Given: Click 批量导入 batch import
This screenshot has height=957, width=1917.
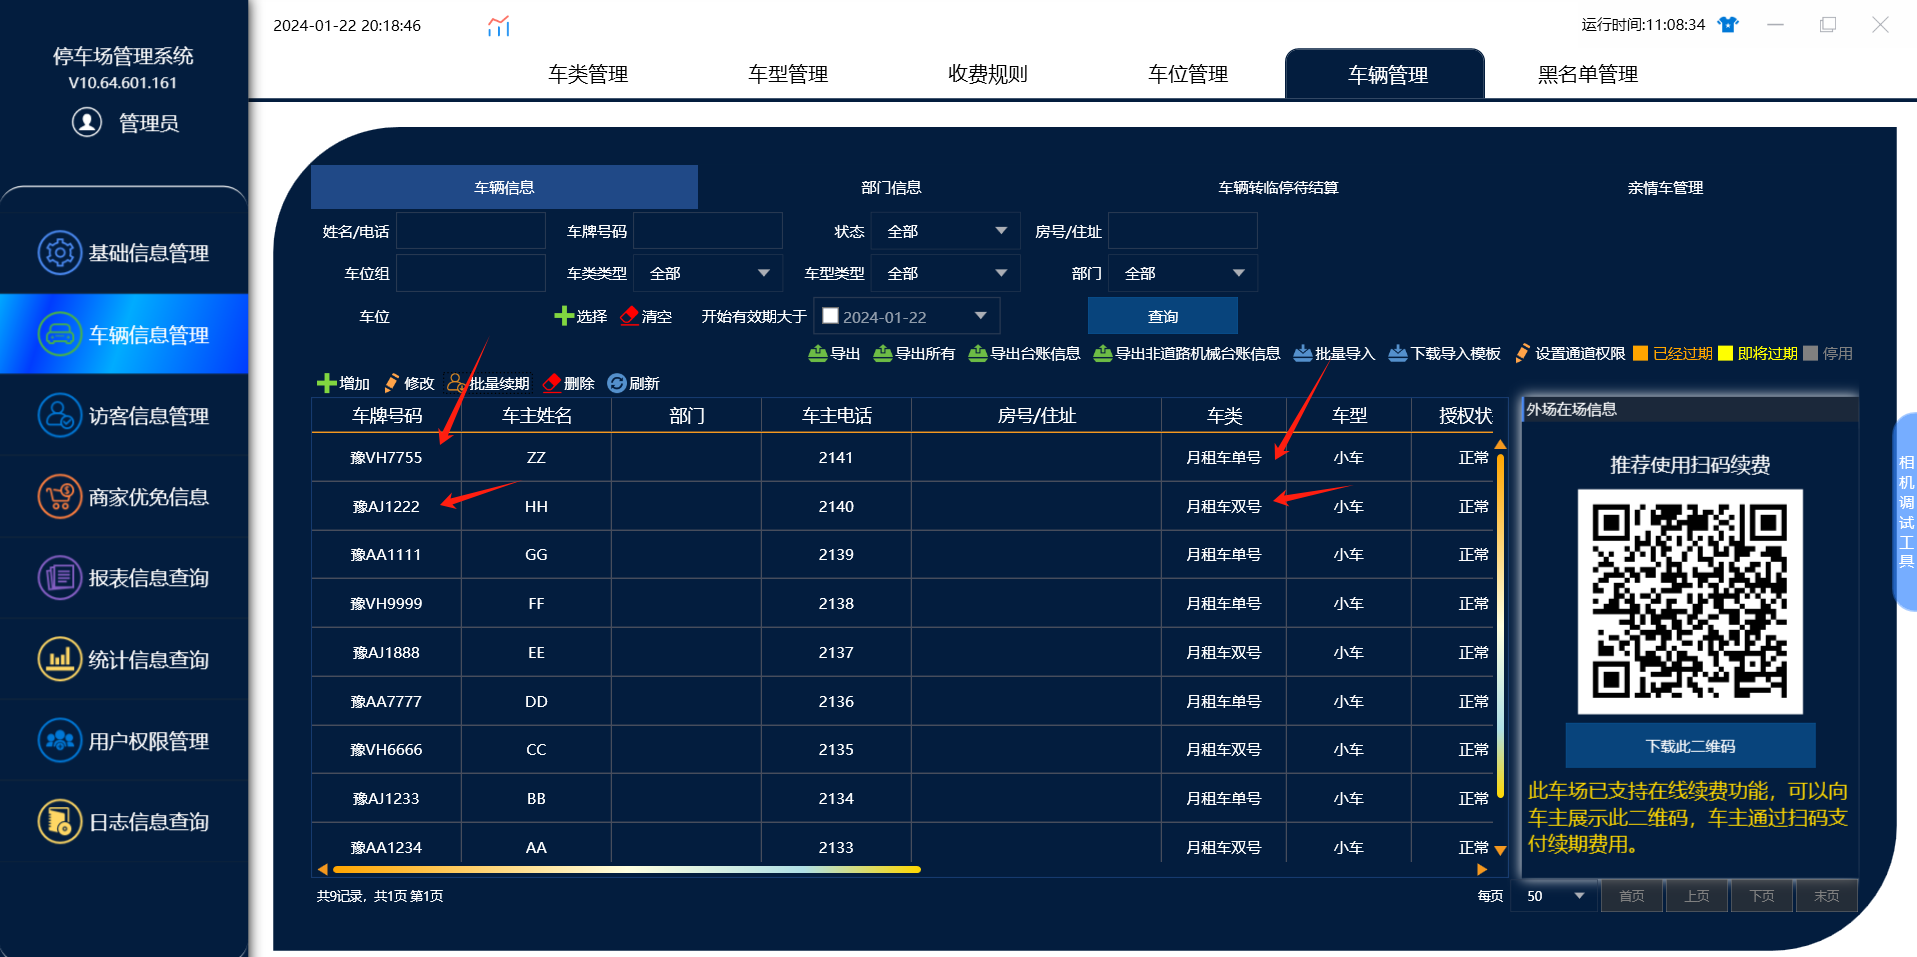Looking at the screenshot, I should pyautogui.click(x=1334, y=353).
